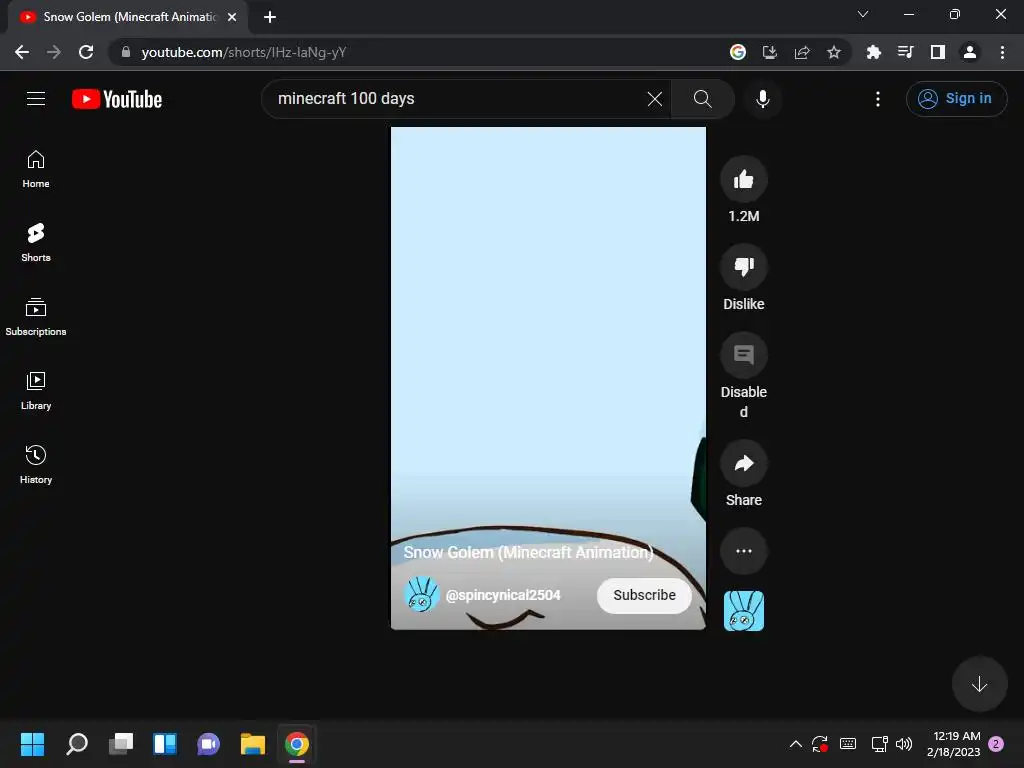Click the Google icon in address bar
The height and width of the screenshot is (768, 1024).
pos(737,52)
